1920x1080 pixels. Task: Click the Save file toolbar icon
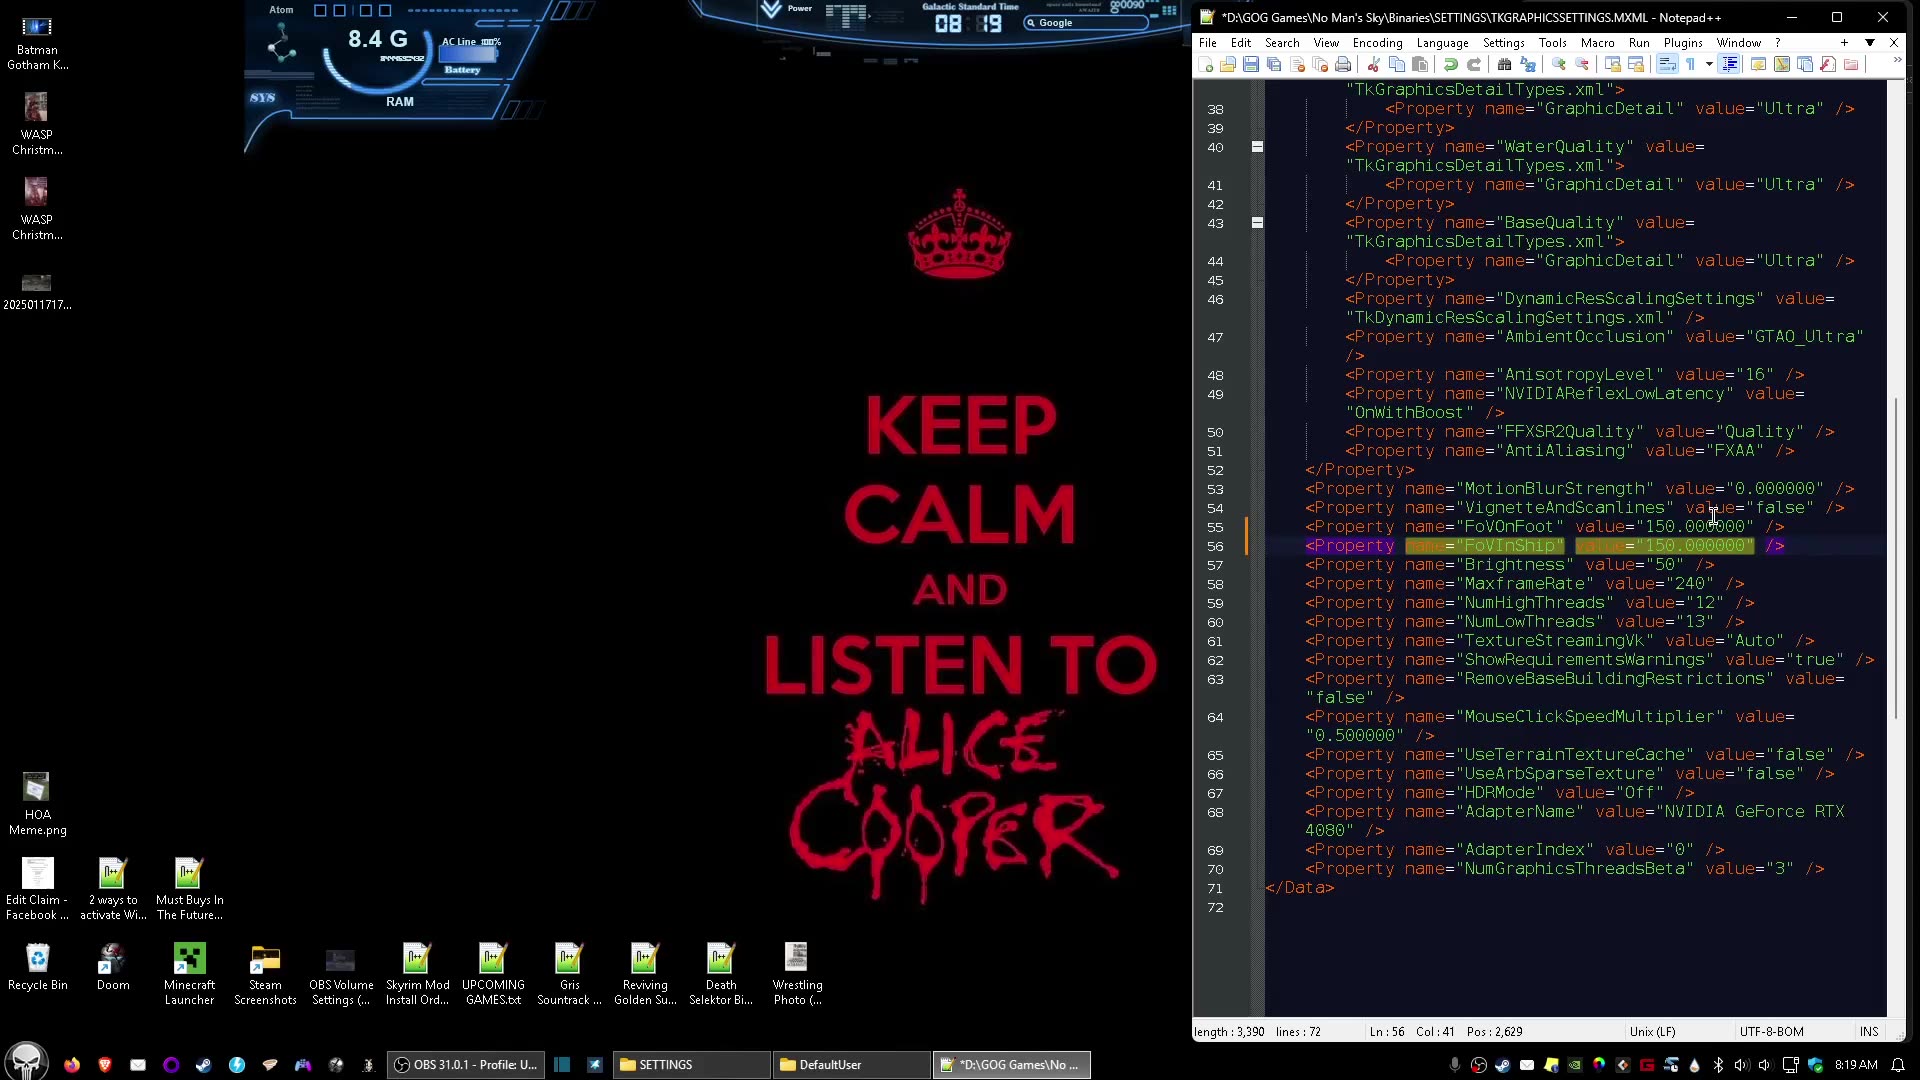(1251, 65)
